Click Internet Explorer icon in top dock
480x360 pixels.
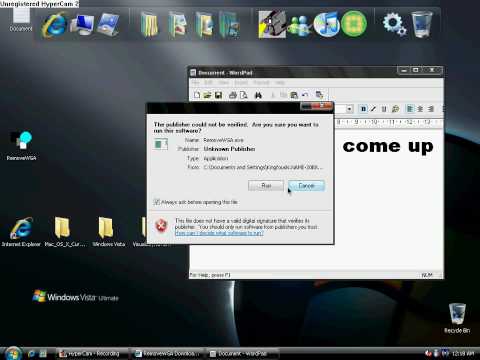pyautogui.click(x=54, y=24)
